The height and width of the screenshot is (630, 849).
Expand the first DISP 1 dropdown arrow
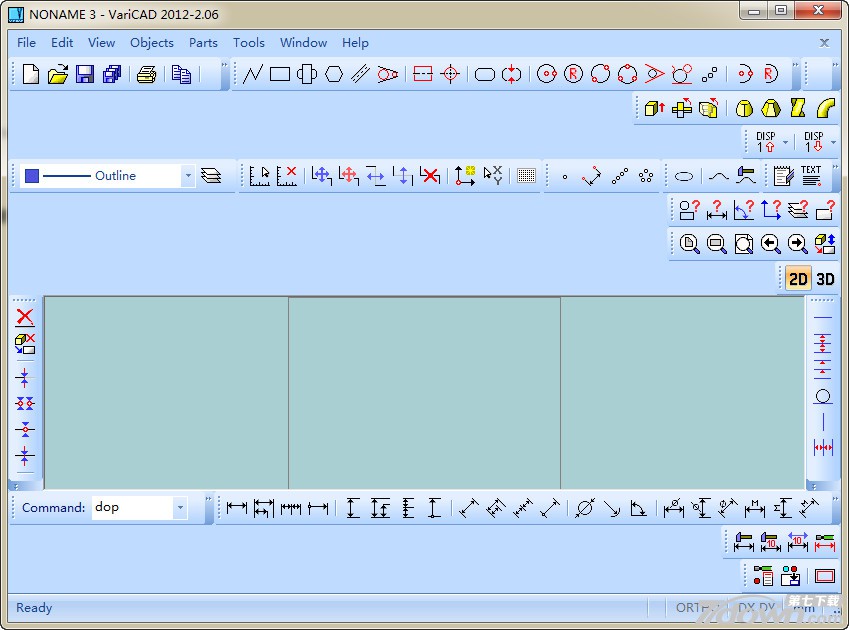click(x=785, y=142)
